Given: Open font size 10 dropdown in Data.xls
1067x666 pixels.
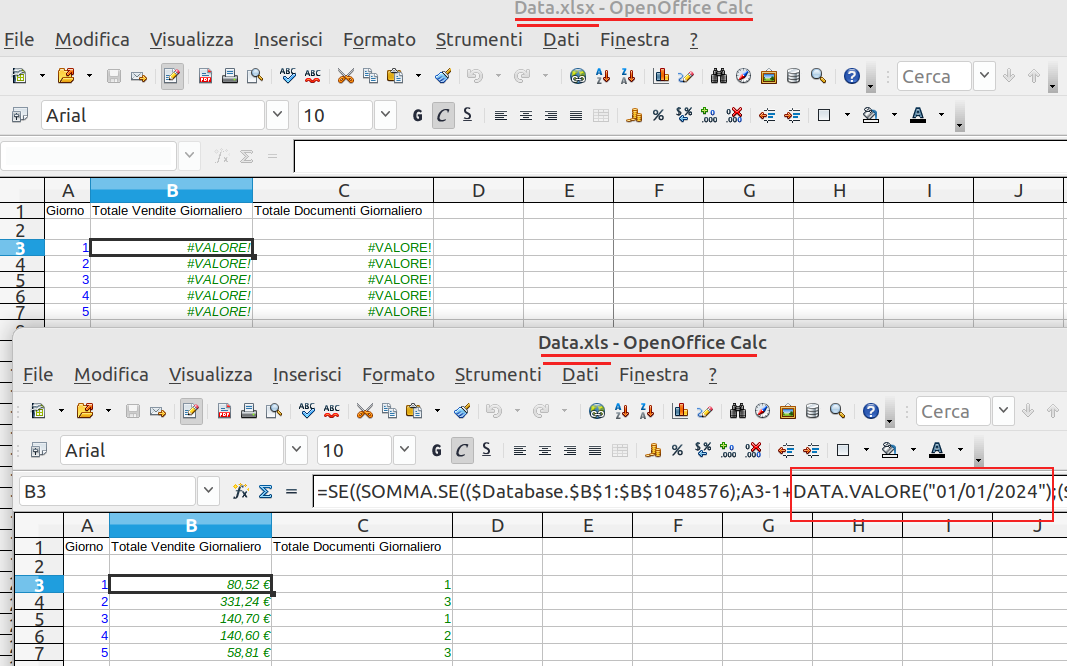Looking at the screenshot, I should [404, 450].
